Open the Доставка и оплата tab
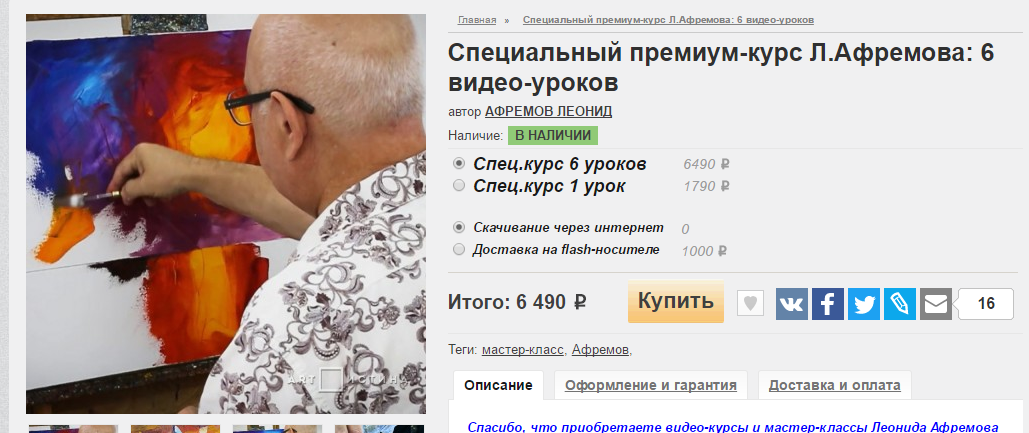Viewport: 1029px width, 433px height. click(x=835, y=385)
